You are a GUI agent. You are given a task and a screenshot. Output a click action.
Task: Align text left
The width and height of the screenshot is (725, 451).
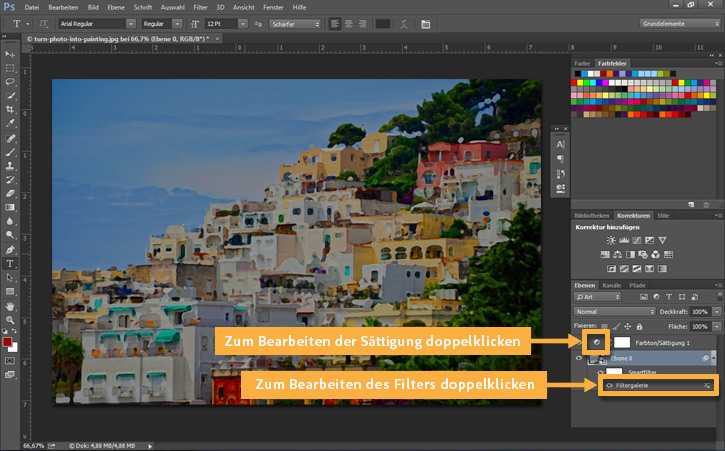335,24
